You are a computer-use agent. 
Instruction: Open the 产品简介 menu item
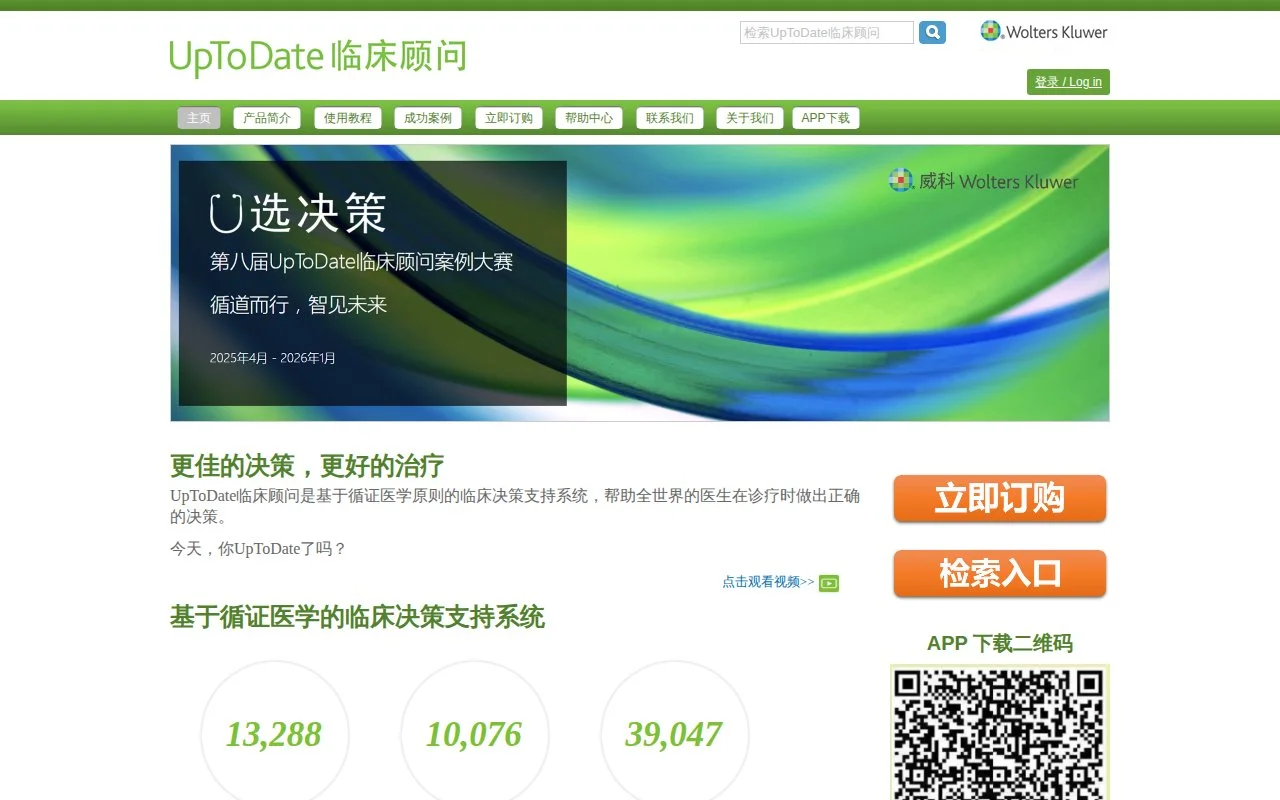click(x=267, y=118)
